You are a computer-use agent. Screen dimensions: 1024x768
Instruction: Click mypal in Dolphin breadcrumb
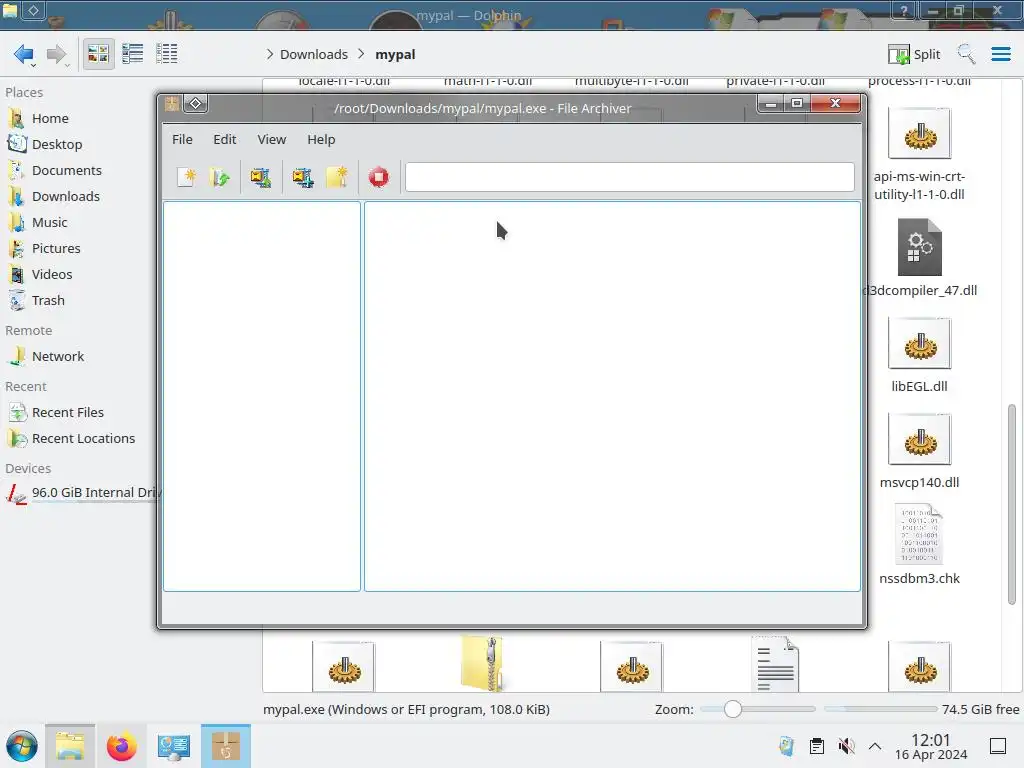tap(395, 54)
